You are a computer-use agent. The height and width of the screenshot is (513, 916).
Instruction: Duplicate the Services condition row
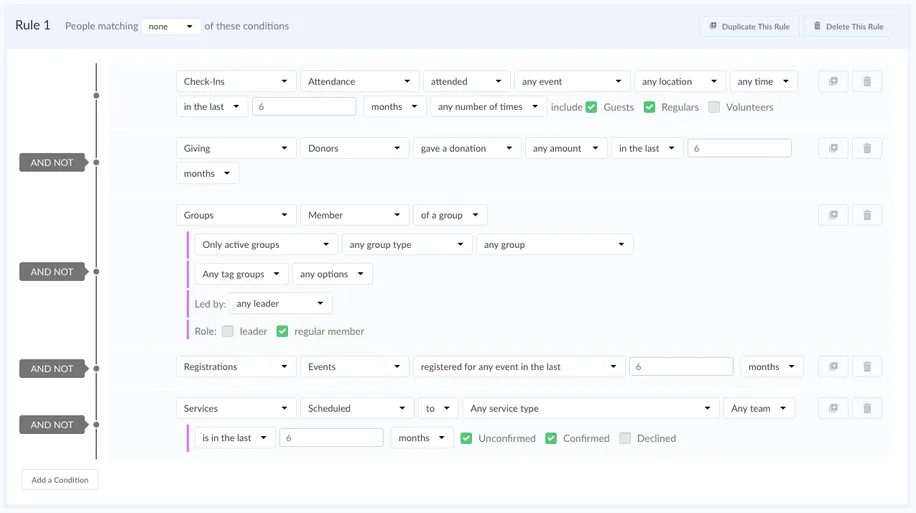pyautogui.click(x=833, y=408)
